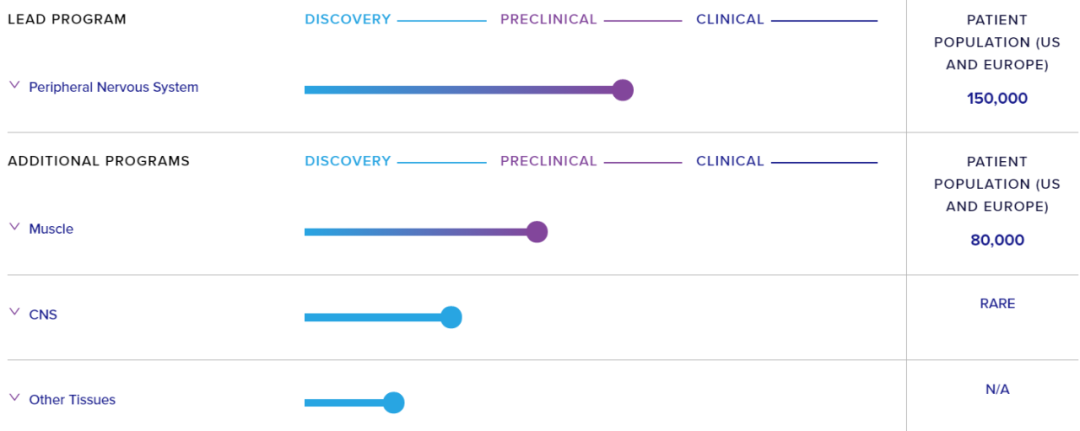Click Preclinical label under Additional Programs

(x=548, y=161)
